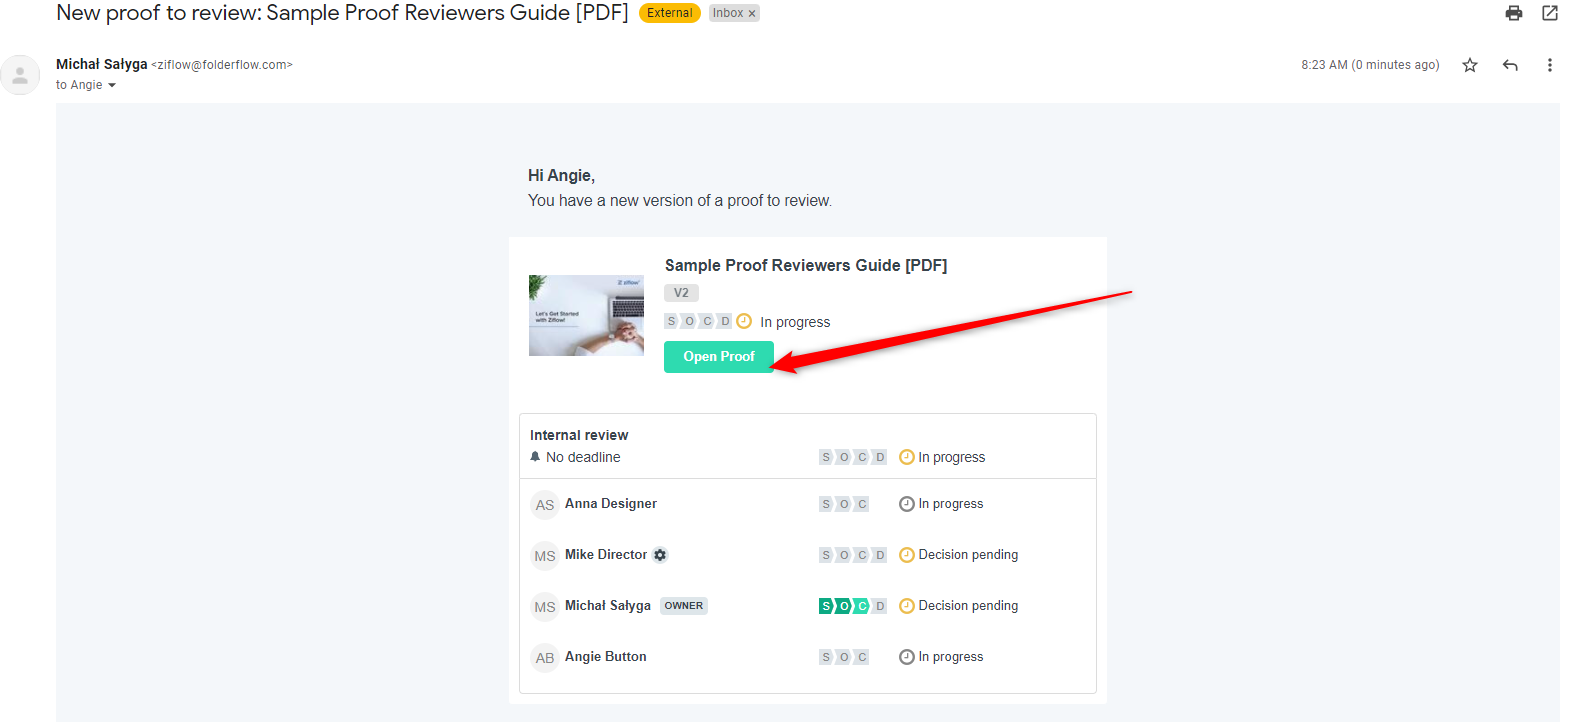Click the yellow External tag

click(669, 13)
